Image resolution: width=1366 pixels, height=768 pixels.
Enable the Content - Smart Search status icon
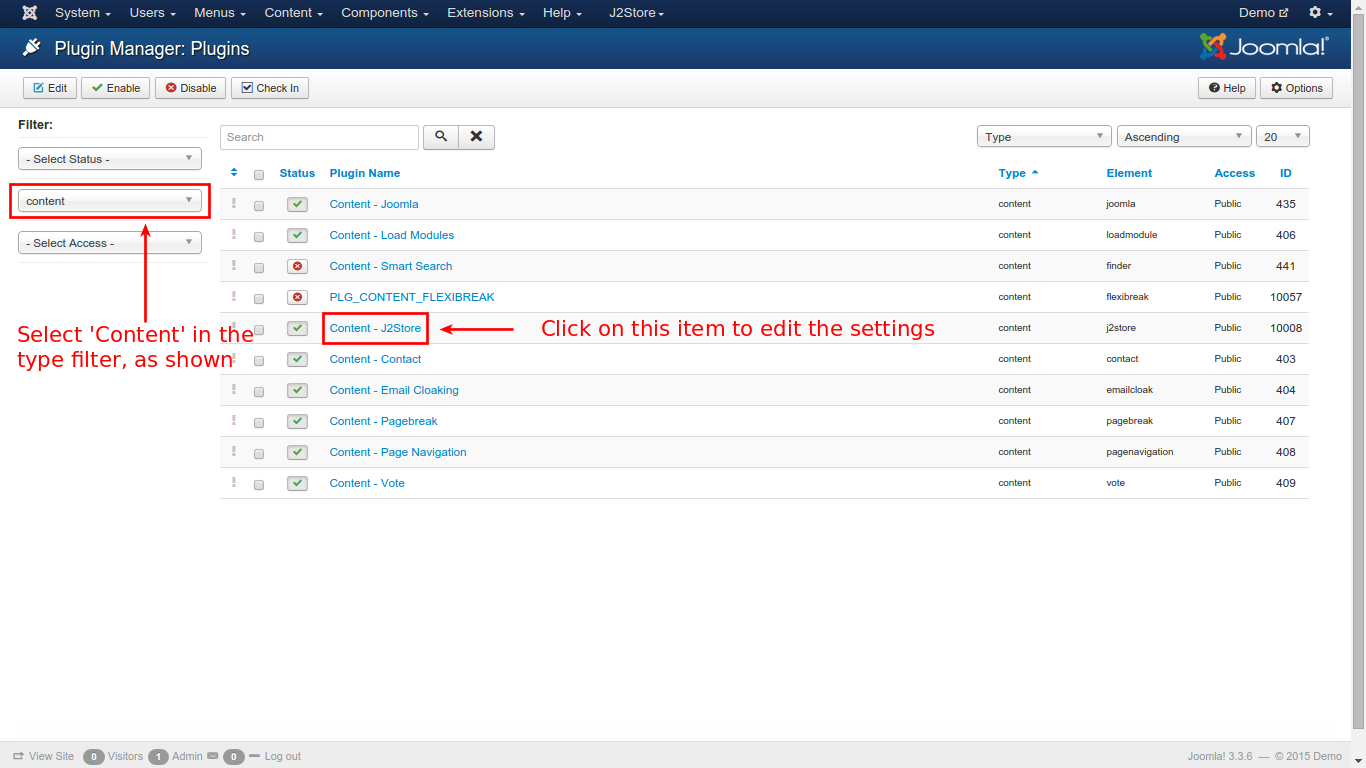297,266
